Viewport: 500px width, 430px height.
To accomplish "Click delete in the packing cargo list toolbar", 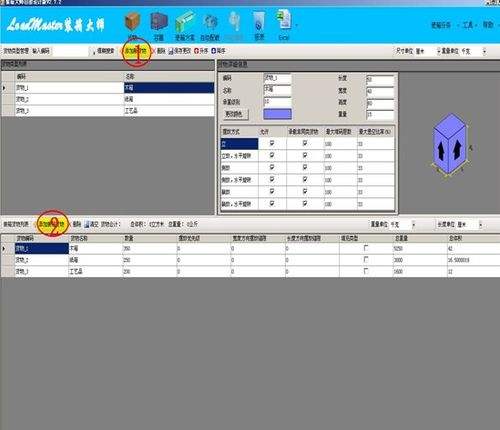I will (77, 224).
